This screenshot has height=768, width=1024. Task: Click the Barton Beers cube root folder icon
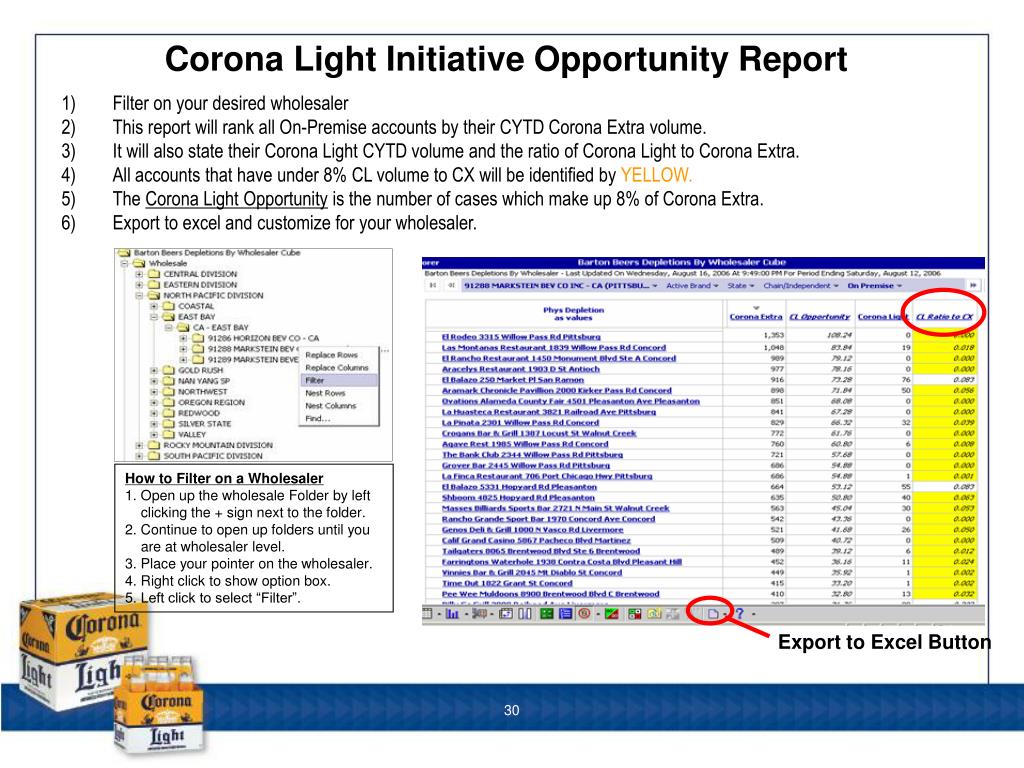124,253
